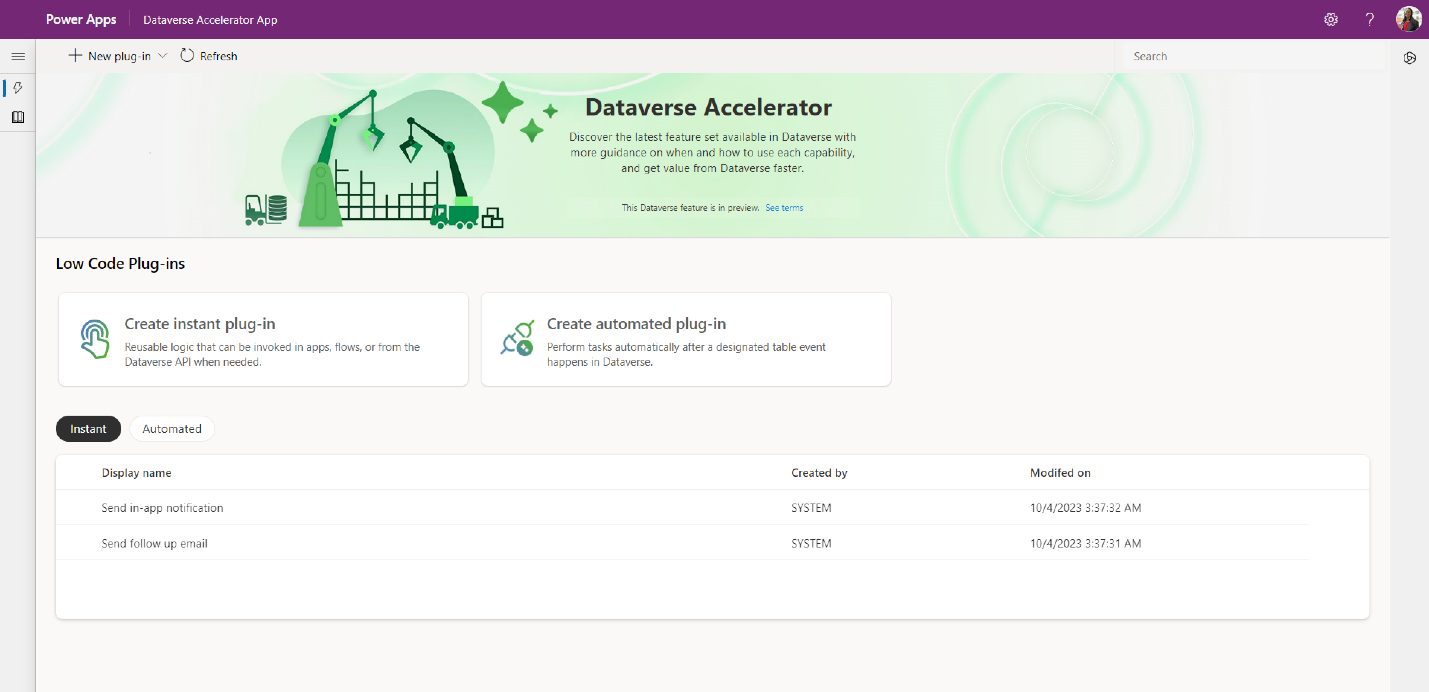
Task: Open the hamburger navigation menu
Action: [17, 56]
